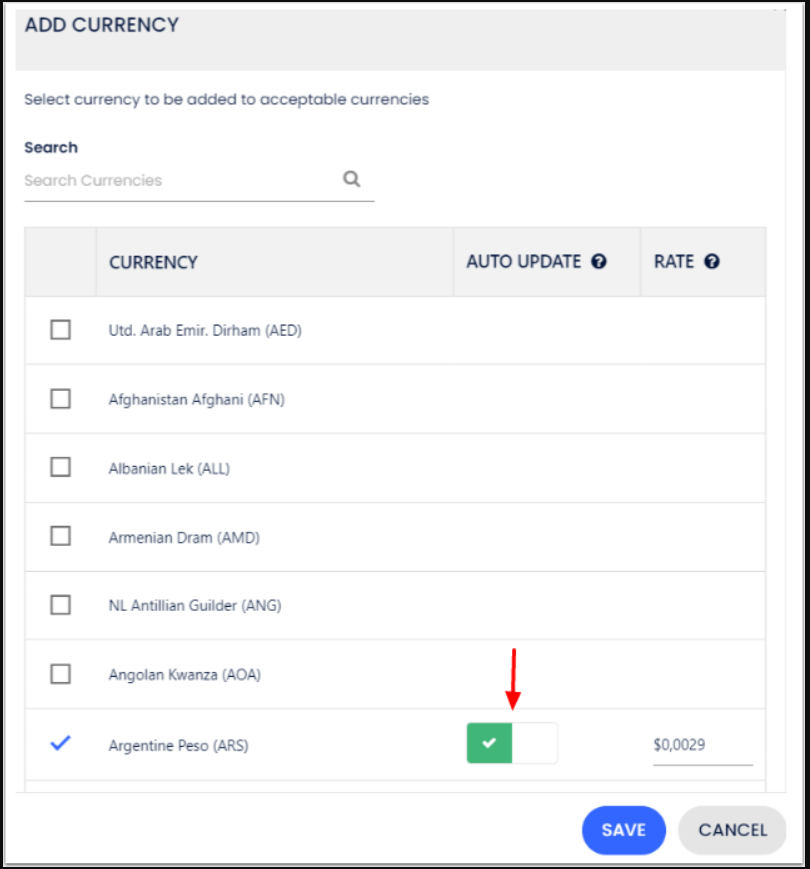Check the NL Antillian Guilder checkbox
The image size is (810, 869).
point(61,605)
